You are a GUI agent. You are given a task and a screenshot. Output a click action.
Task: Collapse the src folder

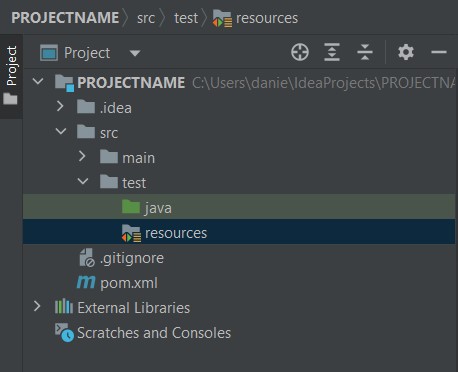click(x=61, y=131)
